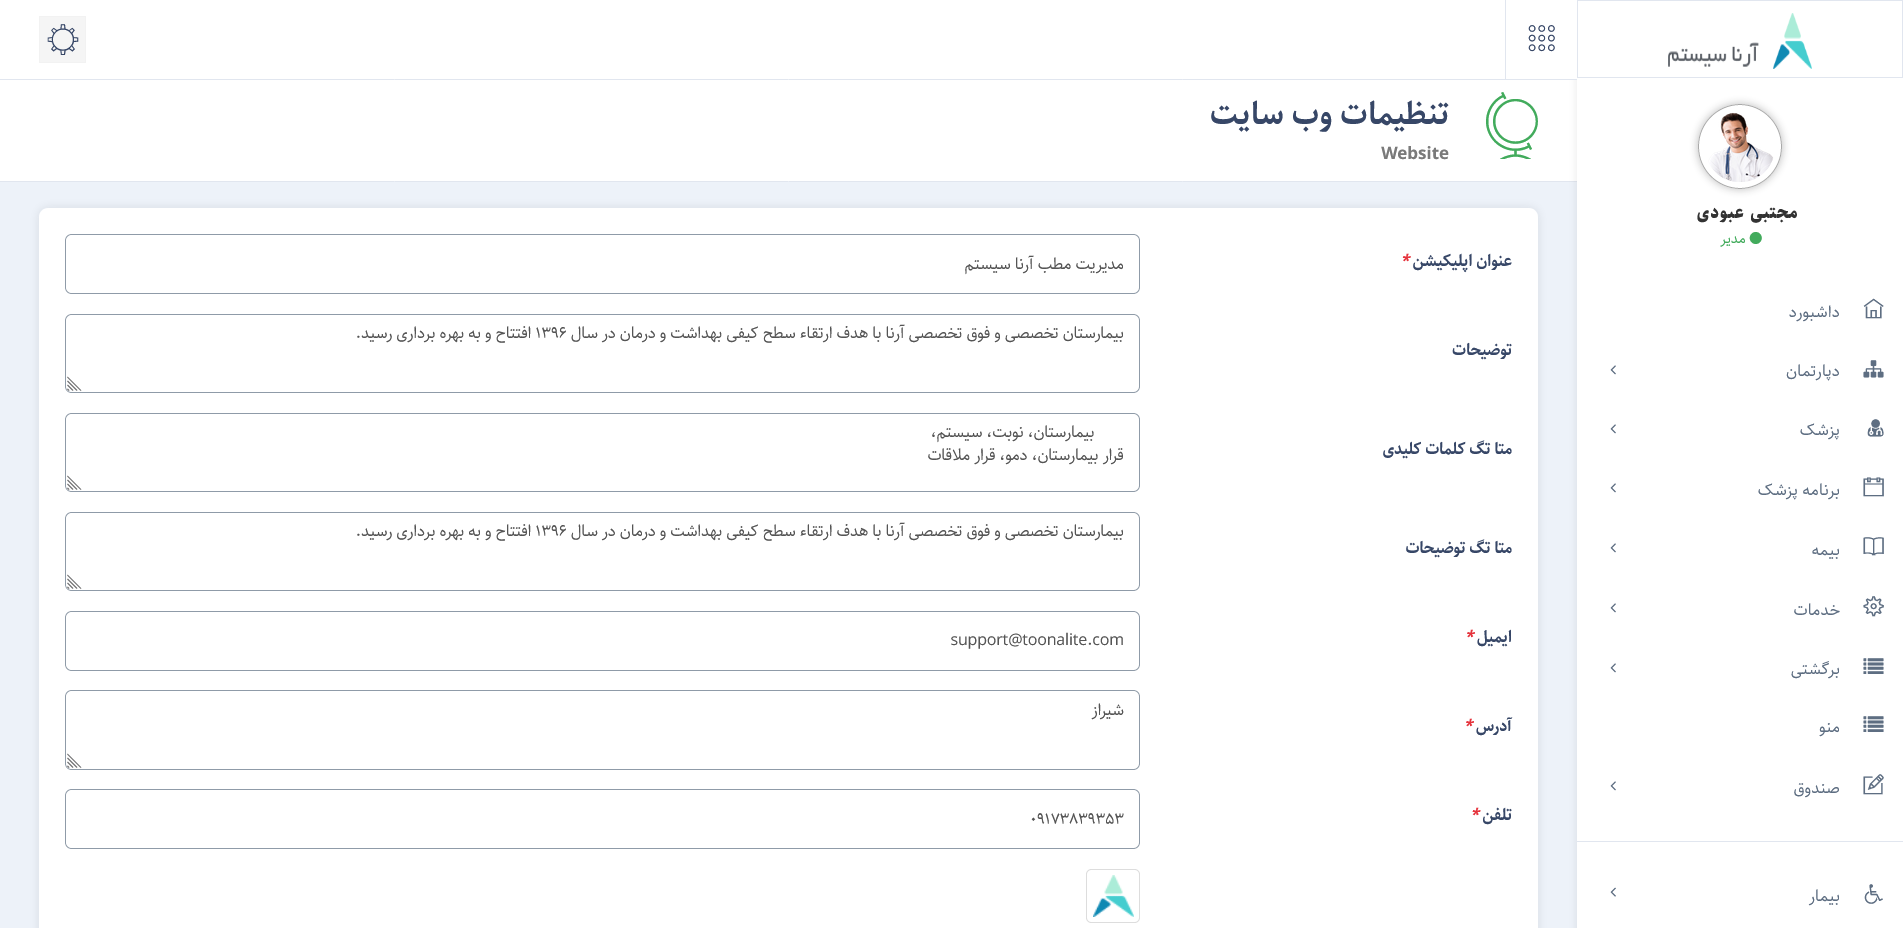The height and width of the screenshot is (928, 1903).
Task: Click the doctor schedule calendar icon
Action: [x=1873, y=487]
